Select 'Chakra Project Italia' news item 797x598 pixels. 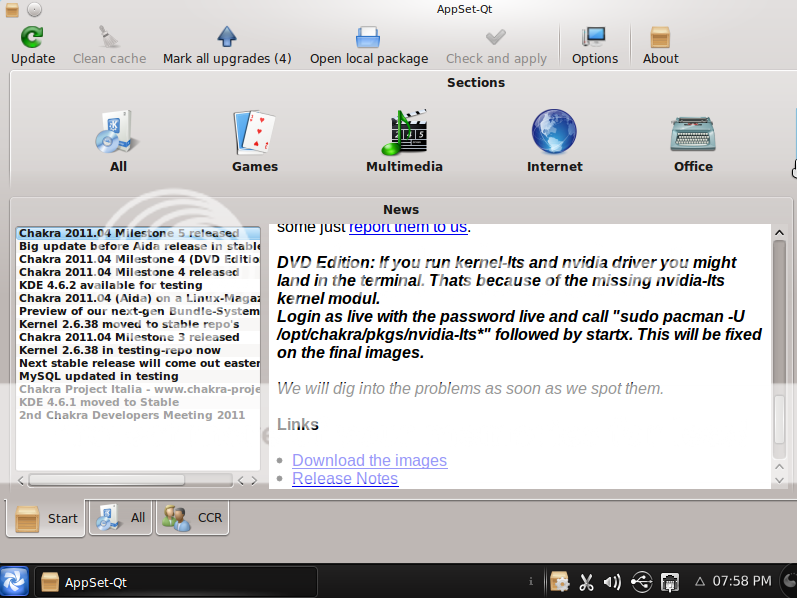point(138,389)
